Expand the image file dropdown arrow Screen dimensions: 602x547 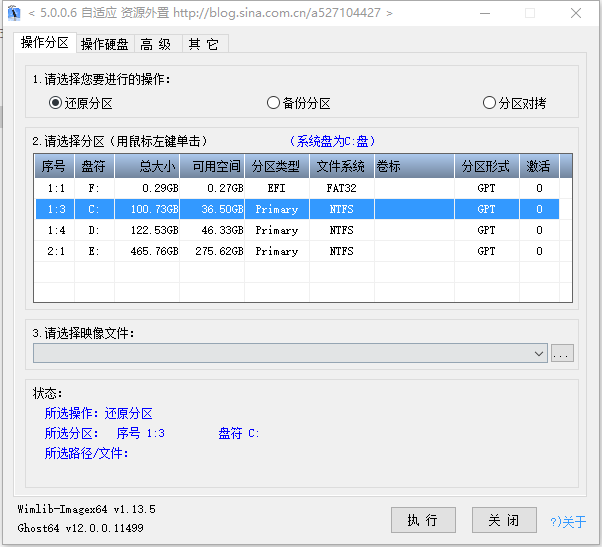point(539,353)
